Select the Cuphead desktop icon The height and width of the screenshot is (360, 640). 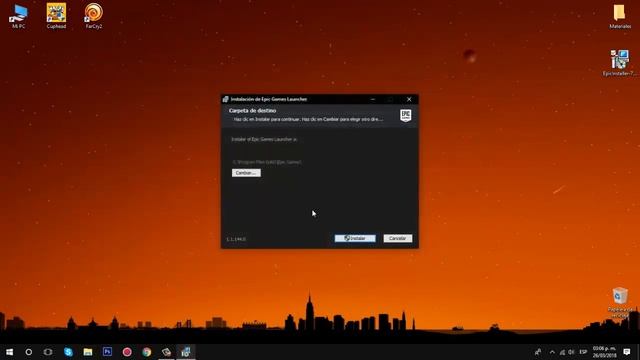pyautogui.click(x=56, y=16)
